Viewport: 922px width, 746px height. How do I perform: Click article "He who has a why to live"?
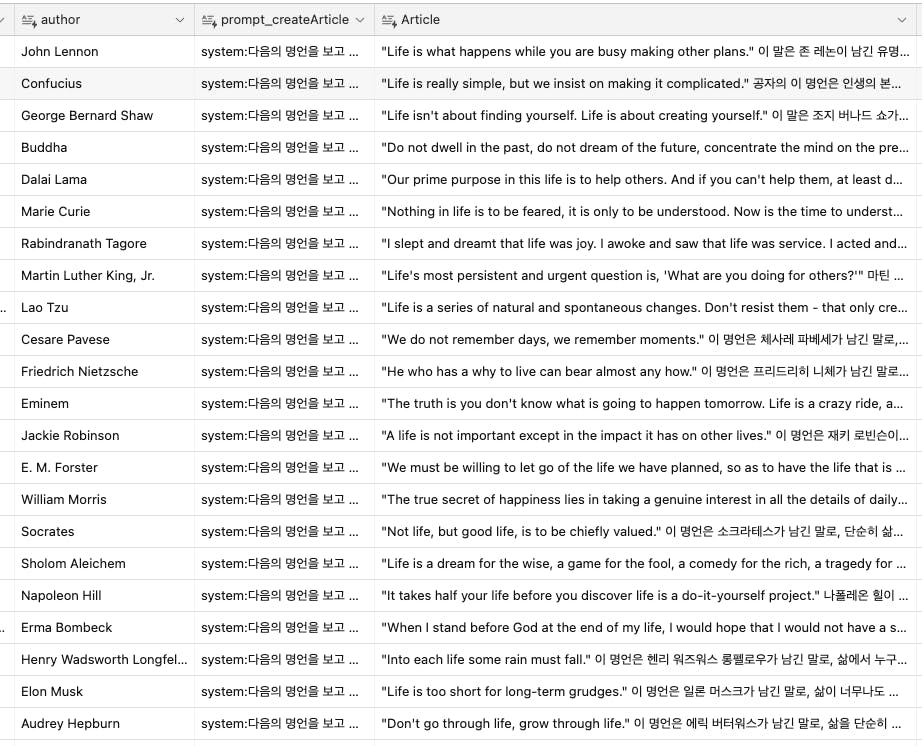click(647, 372)
